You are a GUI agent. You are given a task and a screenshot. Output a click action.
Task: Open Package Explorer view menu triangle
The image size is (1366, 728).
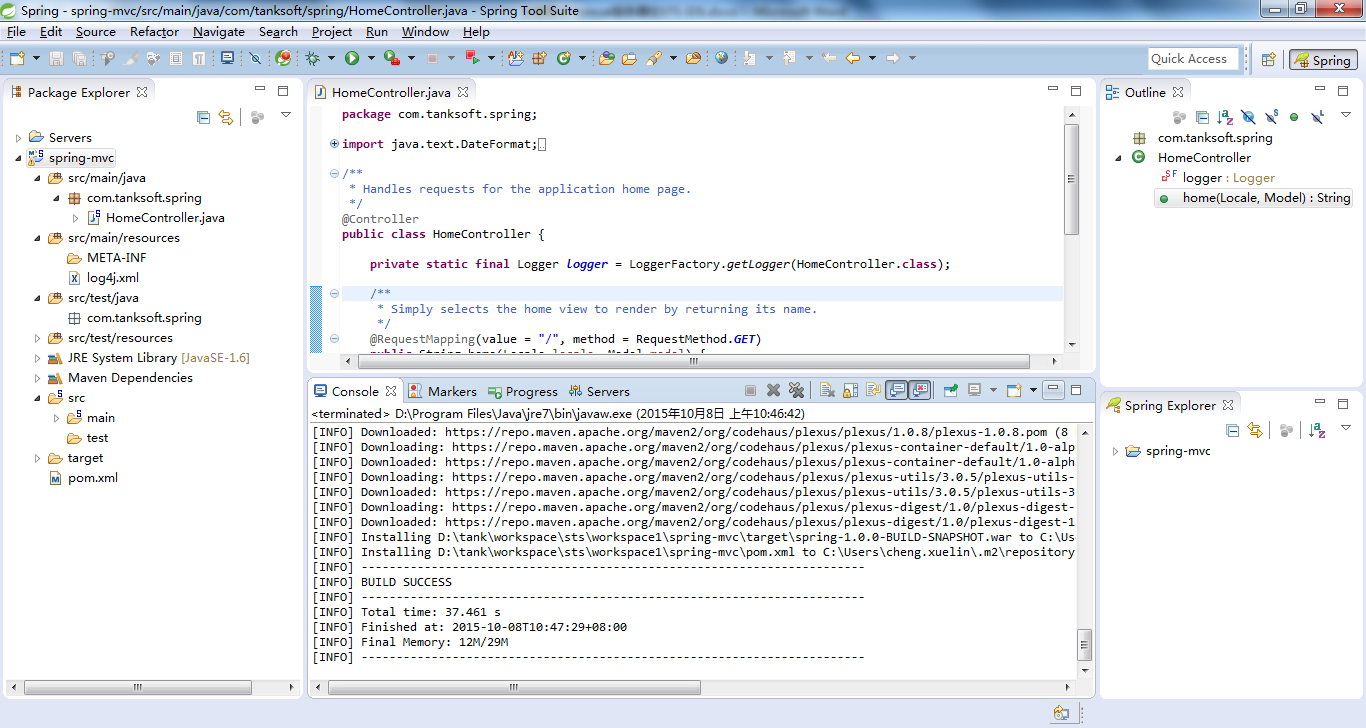tap(286, 116)
